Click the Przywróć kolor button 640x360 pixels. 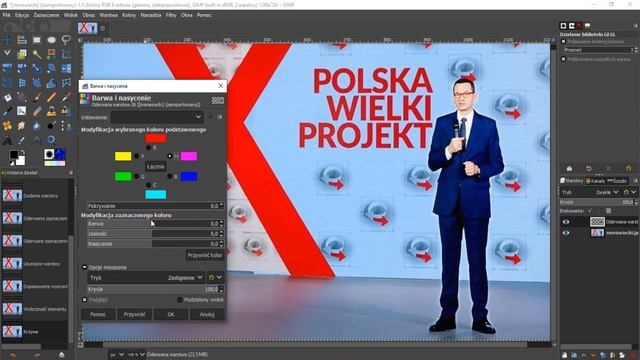pyautogui.click(x=205, y=256)
